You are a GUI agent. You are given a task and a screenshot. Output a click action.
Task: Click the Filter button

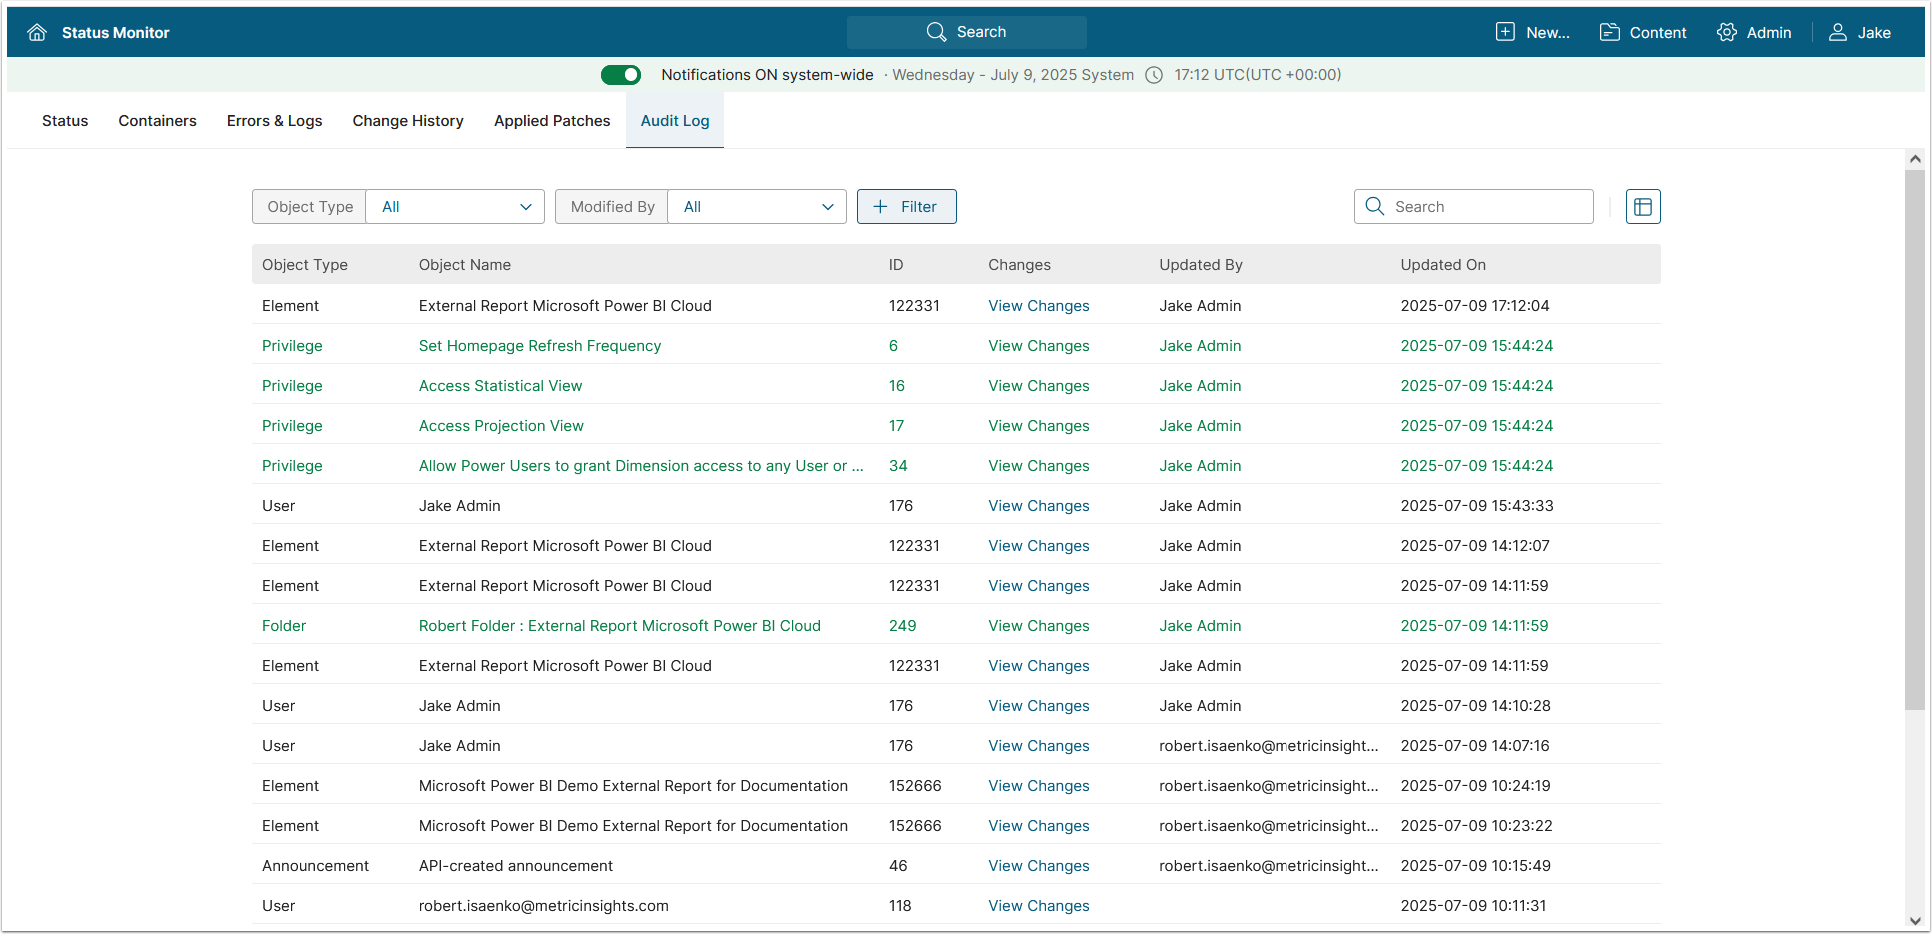click(x=906, y=207)
